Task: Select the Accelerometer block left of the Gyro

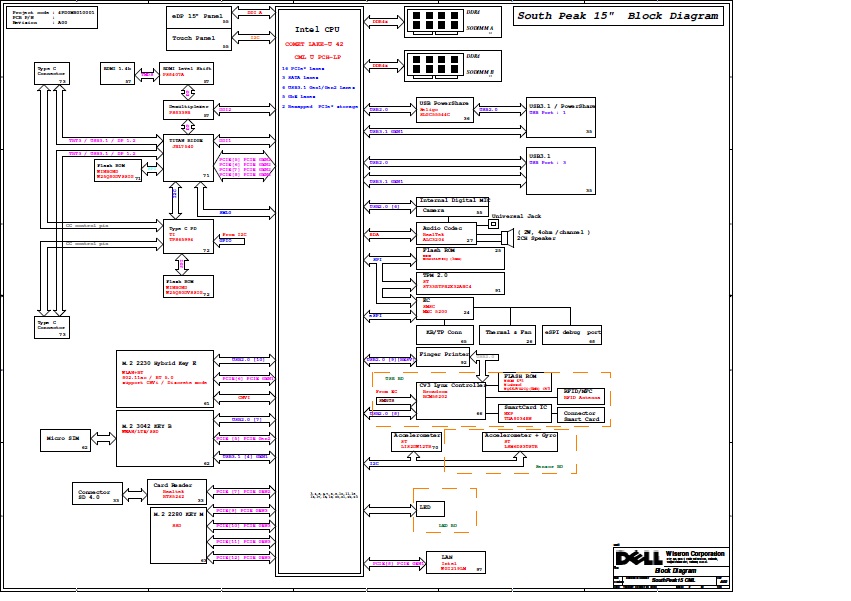Action: point(416,441)
